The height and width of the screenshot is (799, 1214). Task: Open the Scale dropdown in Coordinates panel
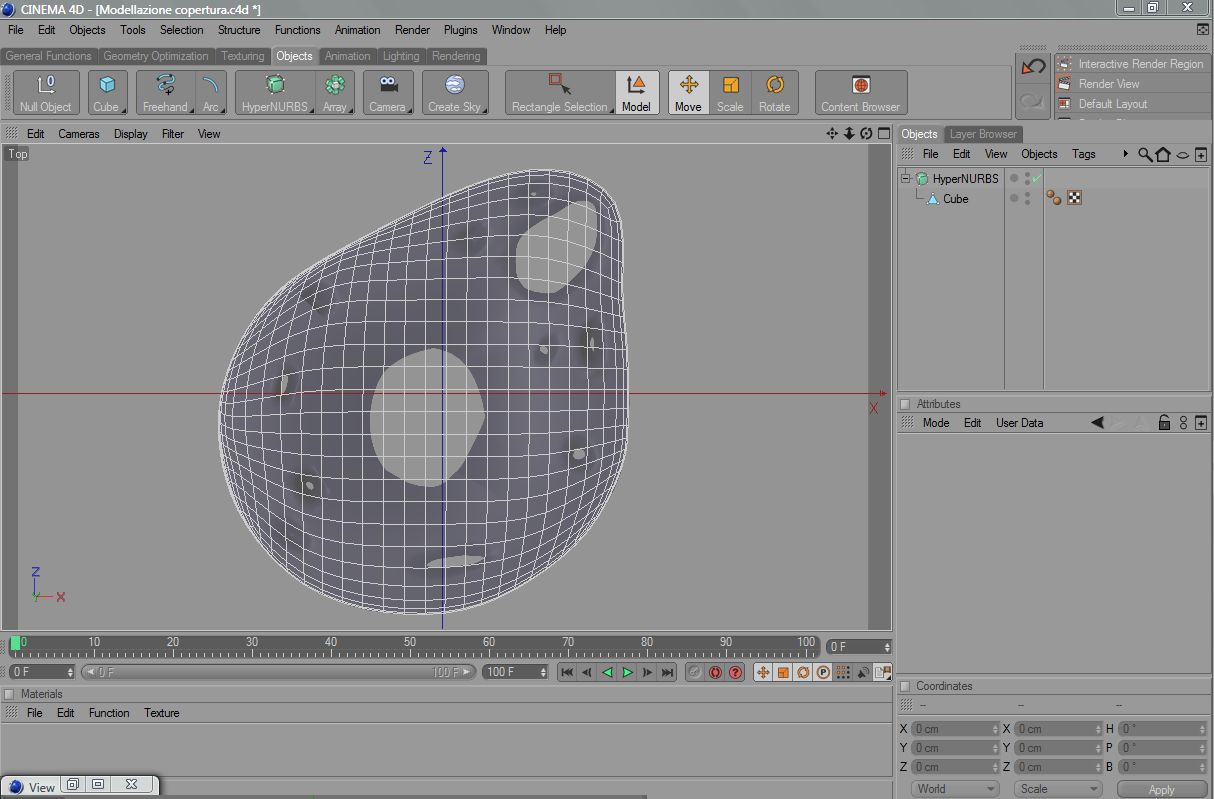tap(1056, 789)
